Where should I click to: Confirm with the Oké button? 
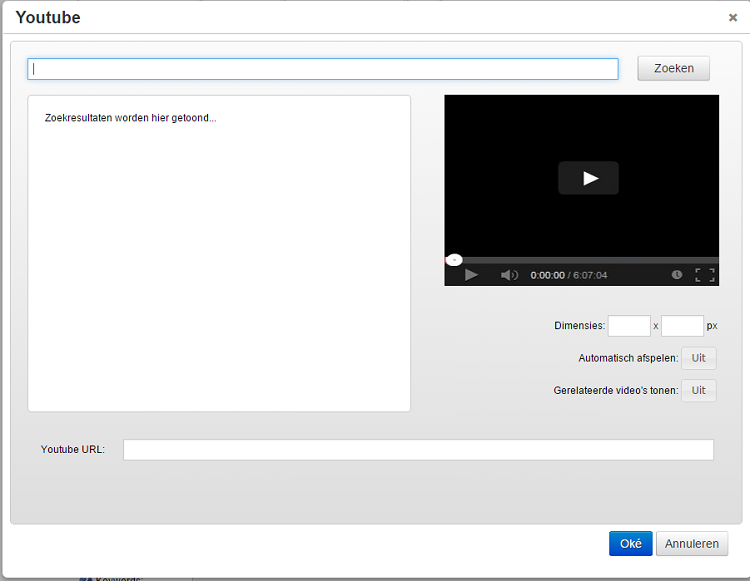click(630, 544)
